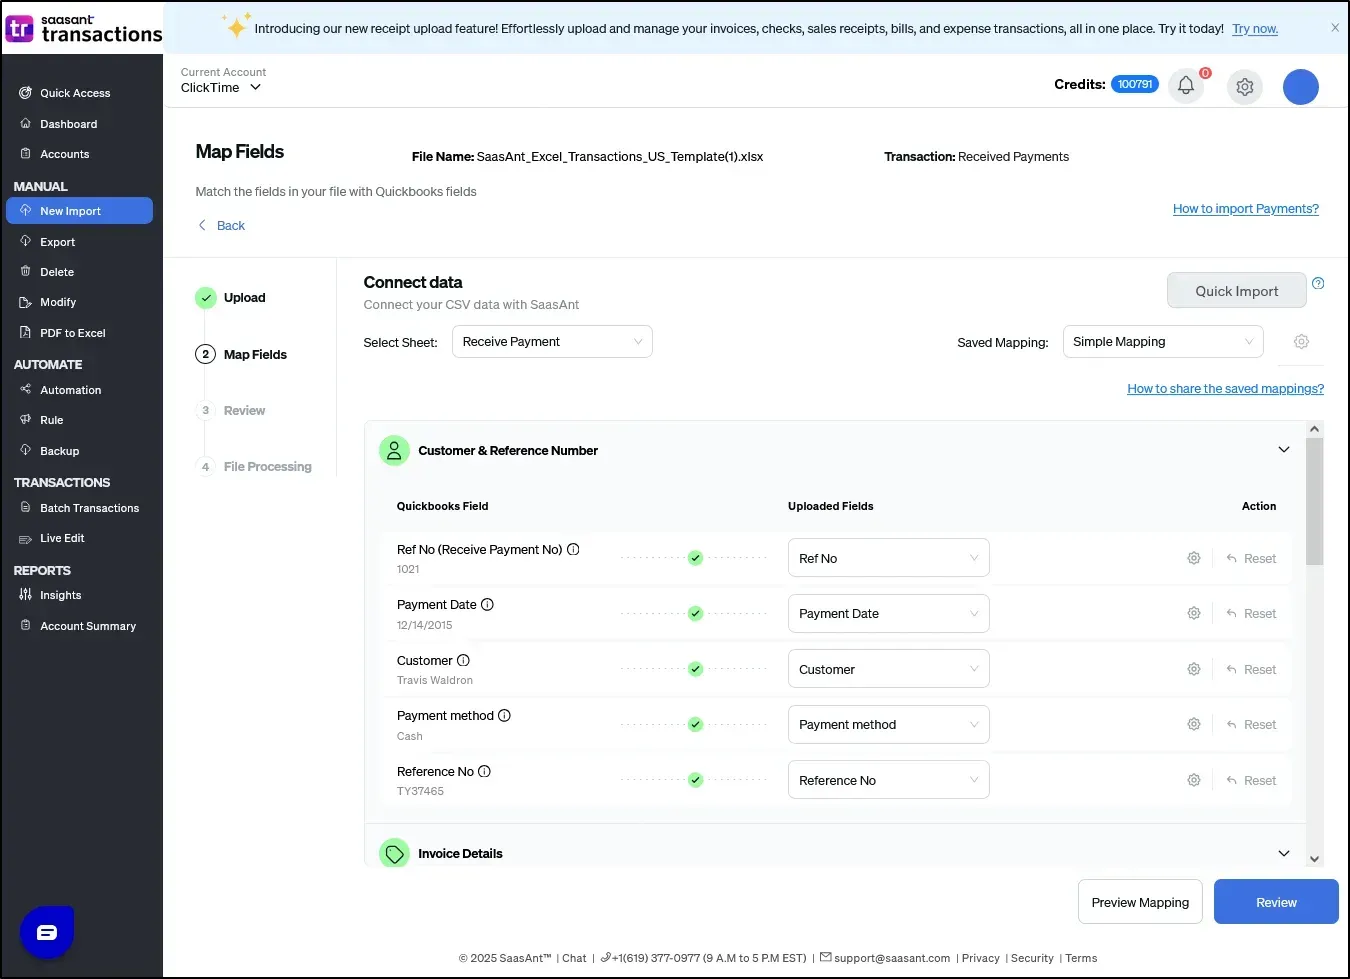The height and width of the screenshot is (979, 1350).
Task: Reset the Ref No mapping
Action: click(1252, 558)
